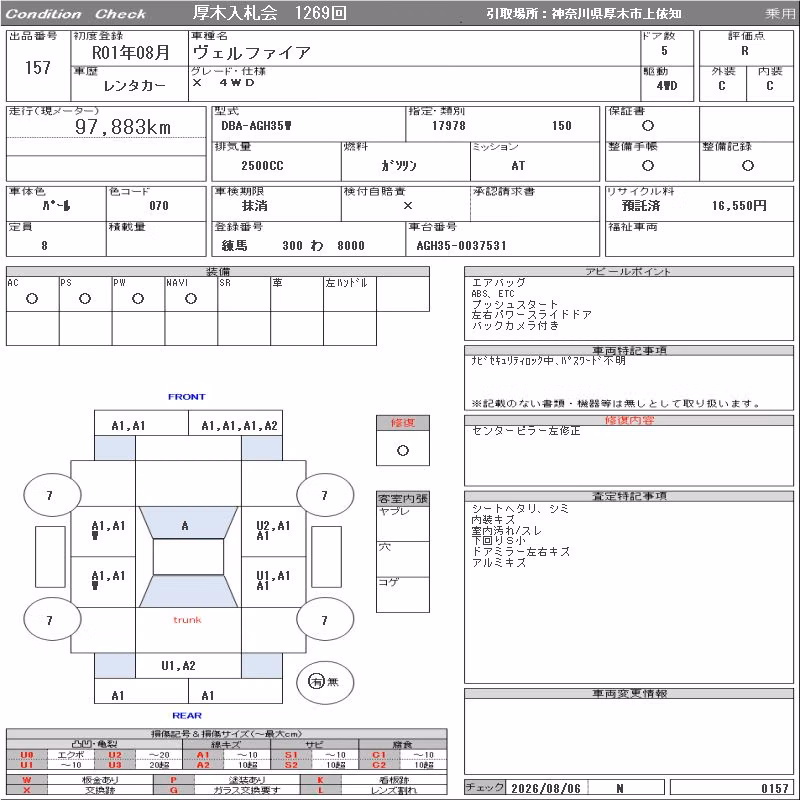Click the circle mark under NAVI
The image size is (800, 800).
click(x=191, y=298)
